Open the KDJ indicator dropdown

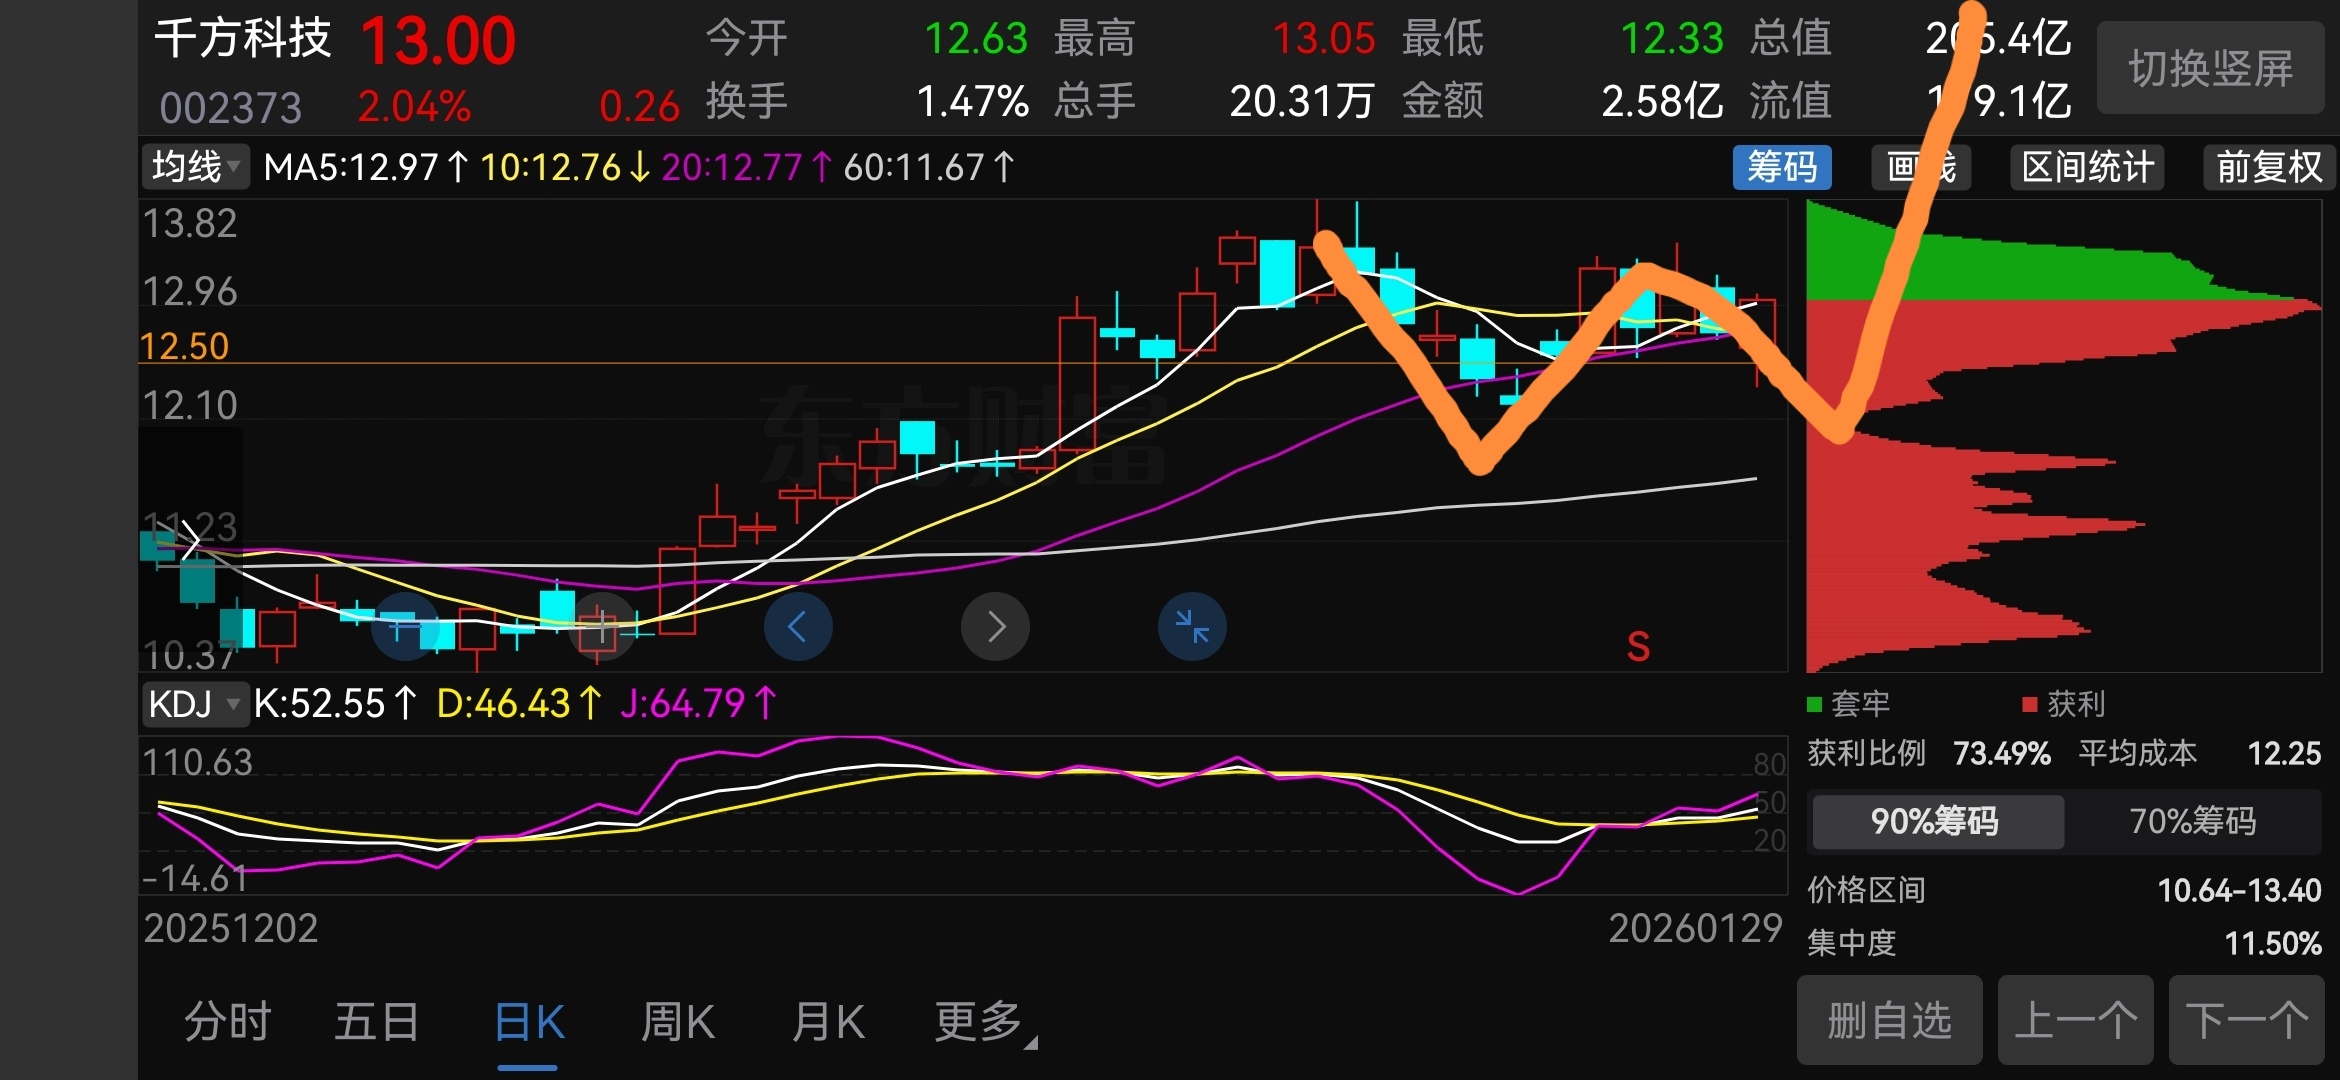click(x=194, y=704)
